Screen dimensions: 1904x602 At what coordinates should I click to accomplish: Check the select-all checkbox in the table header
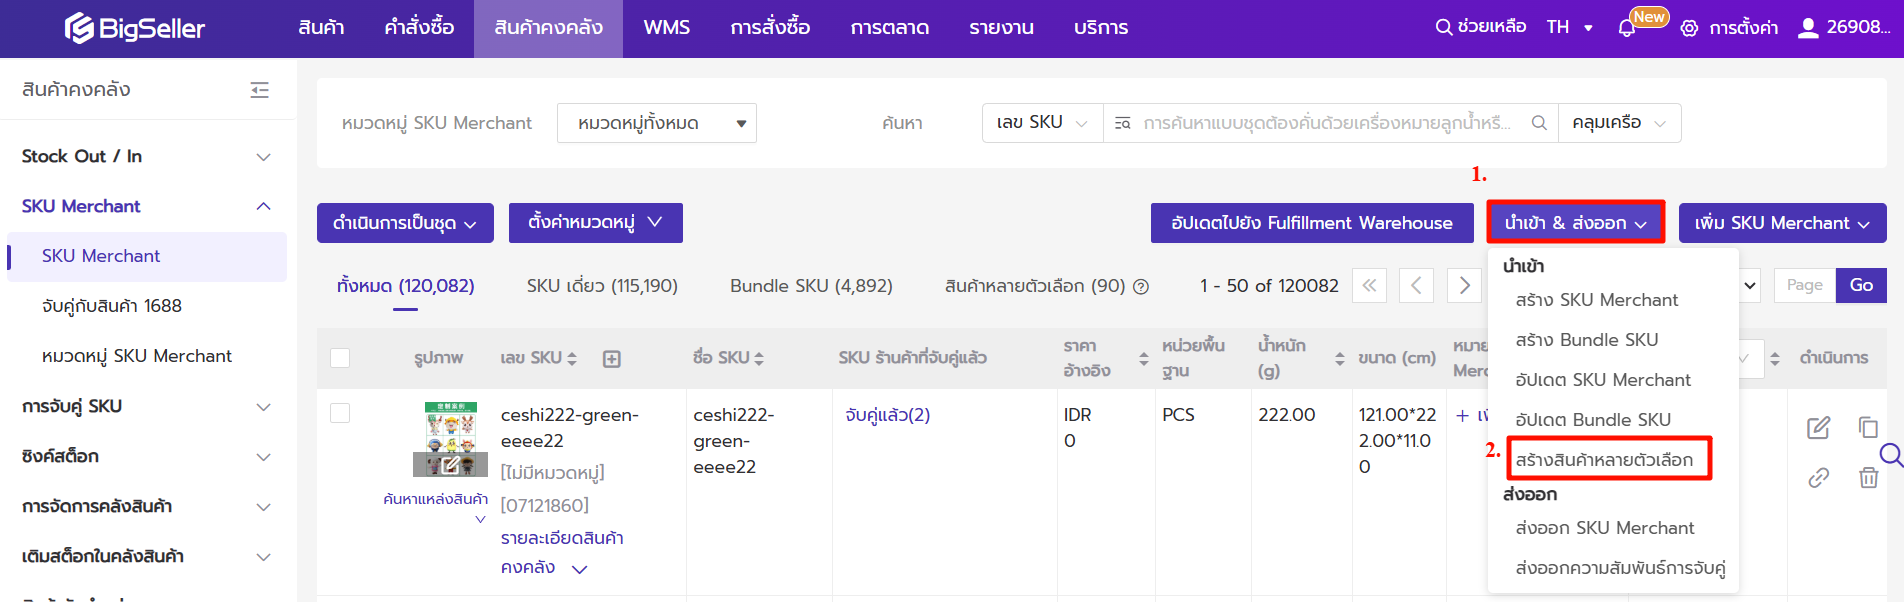pyautogui.click(x=340, y=358)
